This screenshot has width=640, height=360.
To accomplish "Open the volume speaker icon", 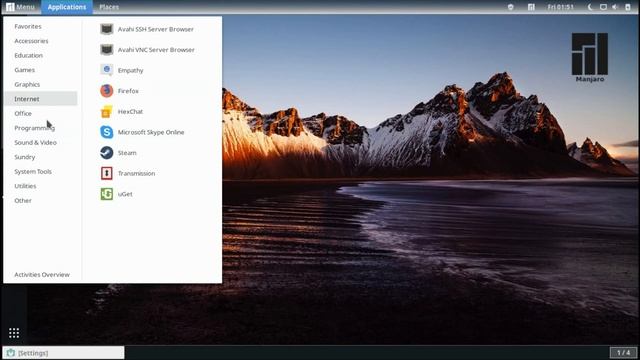I will 616,7.
